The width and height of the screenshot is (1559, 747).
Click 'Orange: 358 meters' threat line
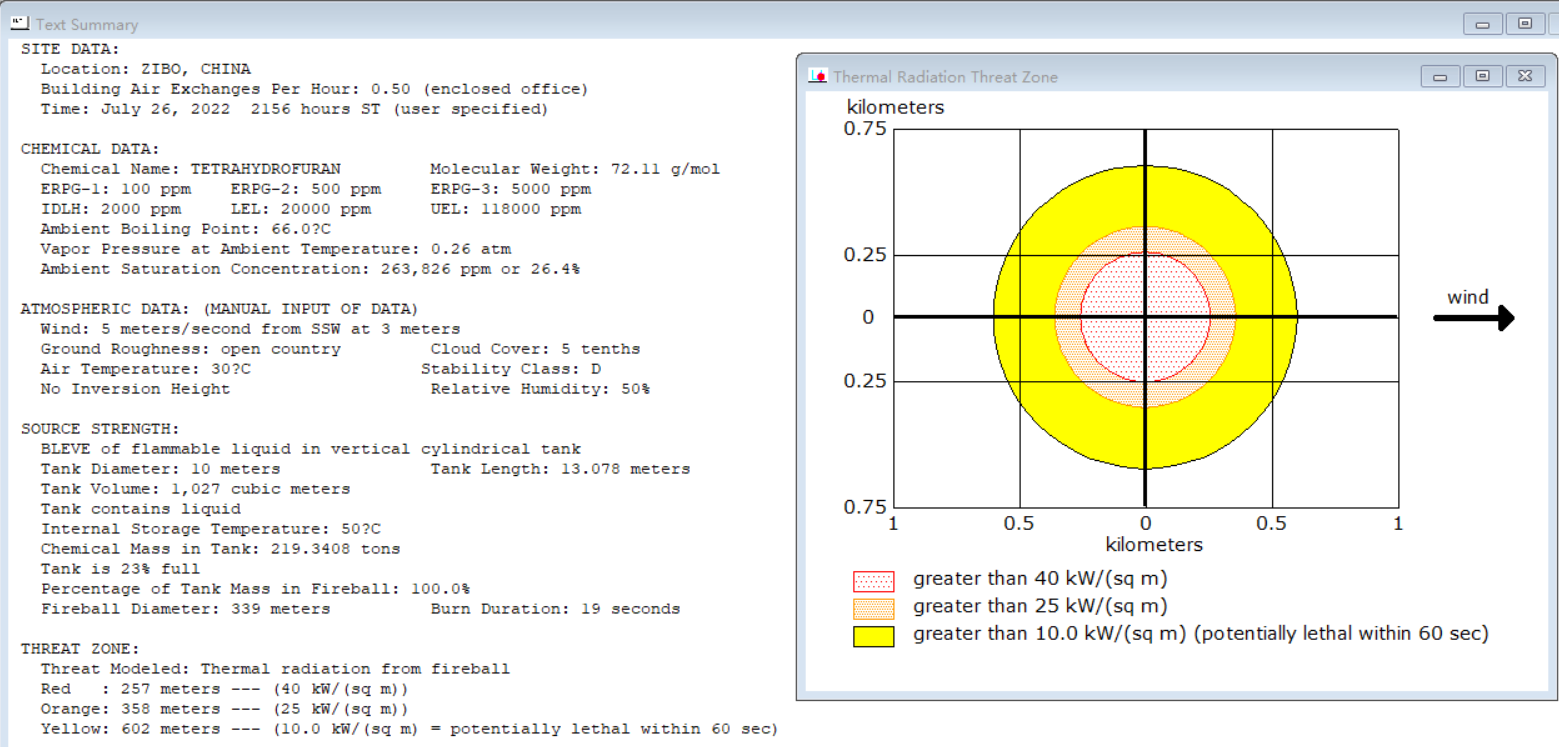226,709
